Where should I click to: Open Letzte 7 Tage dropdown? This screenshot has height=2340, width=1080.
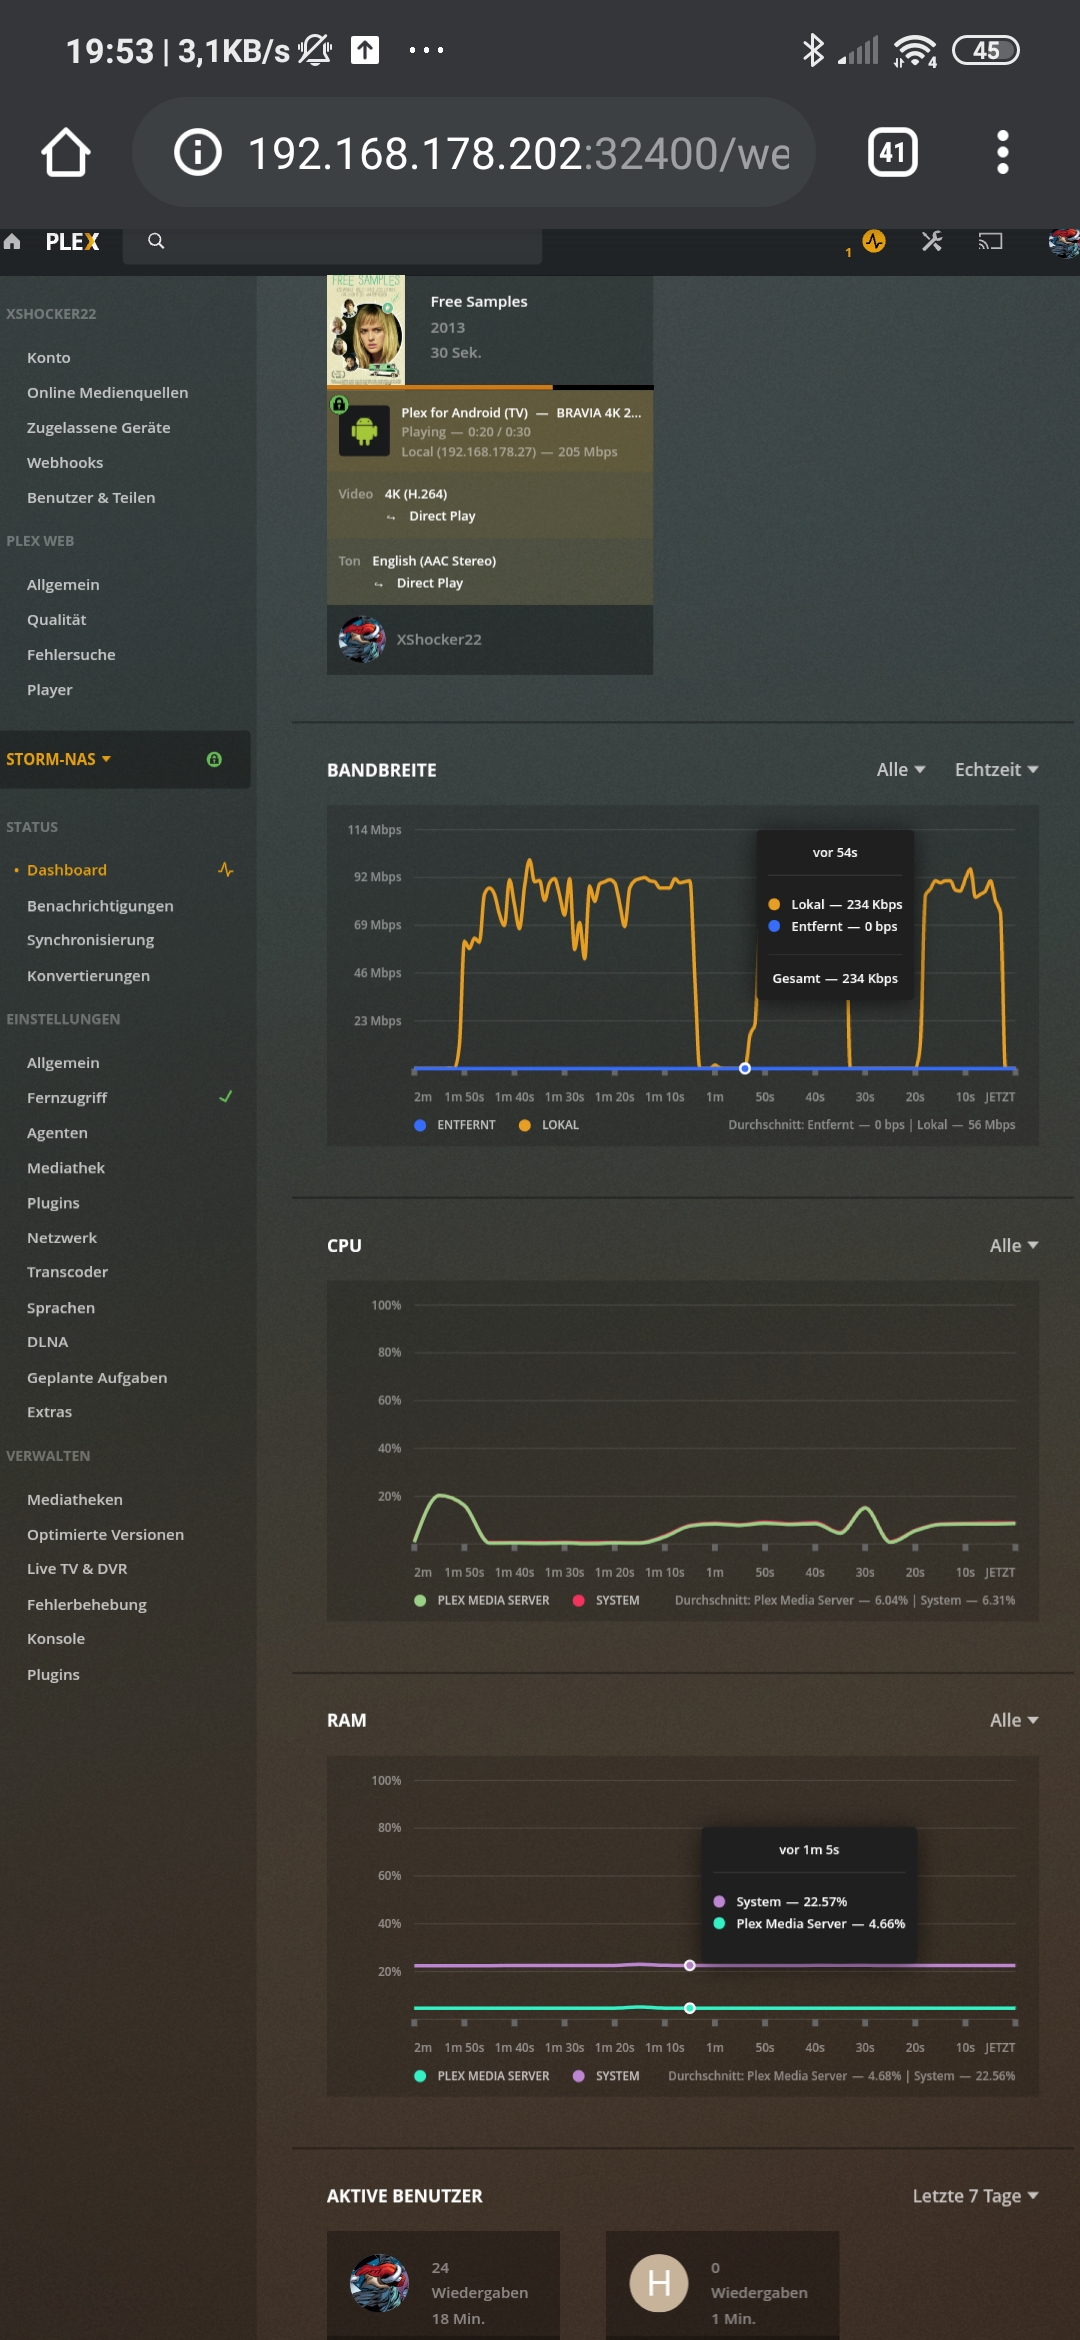(x=975, y=2196)
